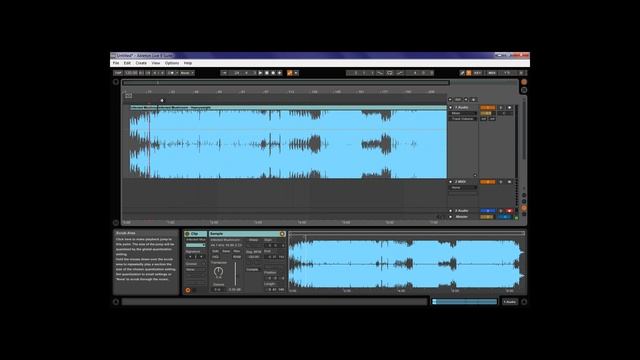Open the Help menu
Screen dimensions: 640x360
(x=188, y=63)
